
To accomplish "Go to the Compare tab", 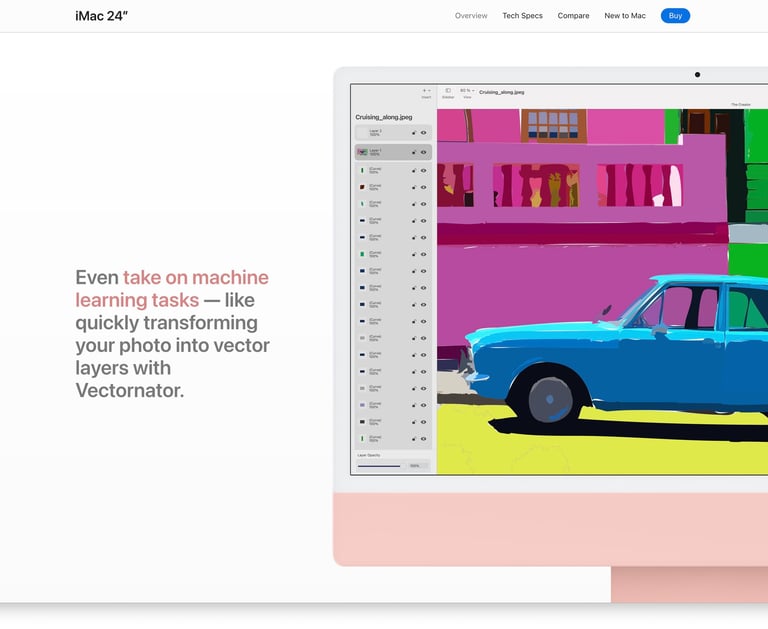I will (573, 16).
